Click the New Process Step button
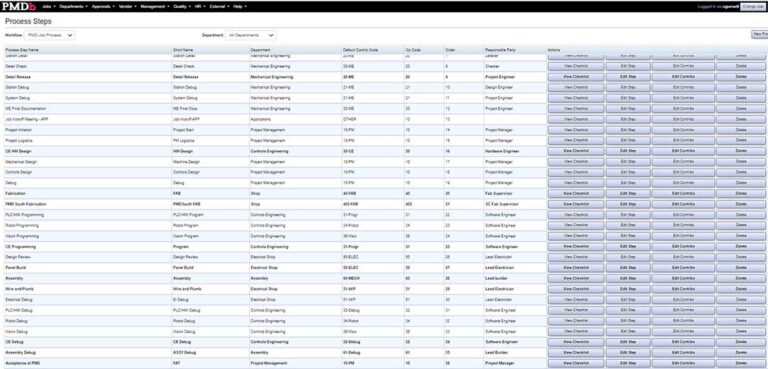The image size is (768, 369). coord(760,34)
